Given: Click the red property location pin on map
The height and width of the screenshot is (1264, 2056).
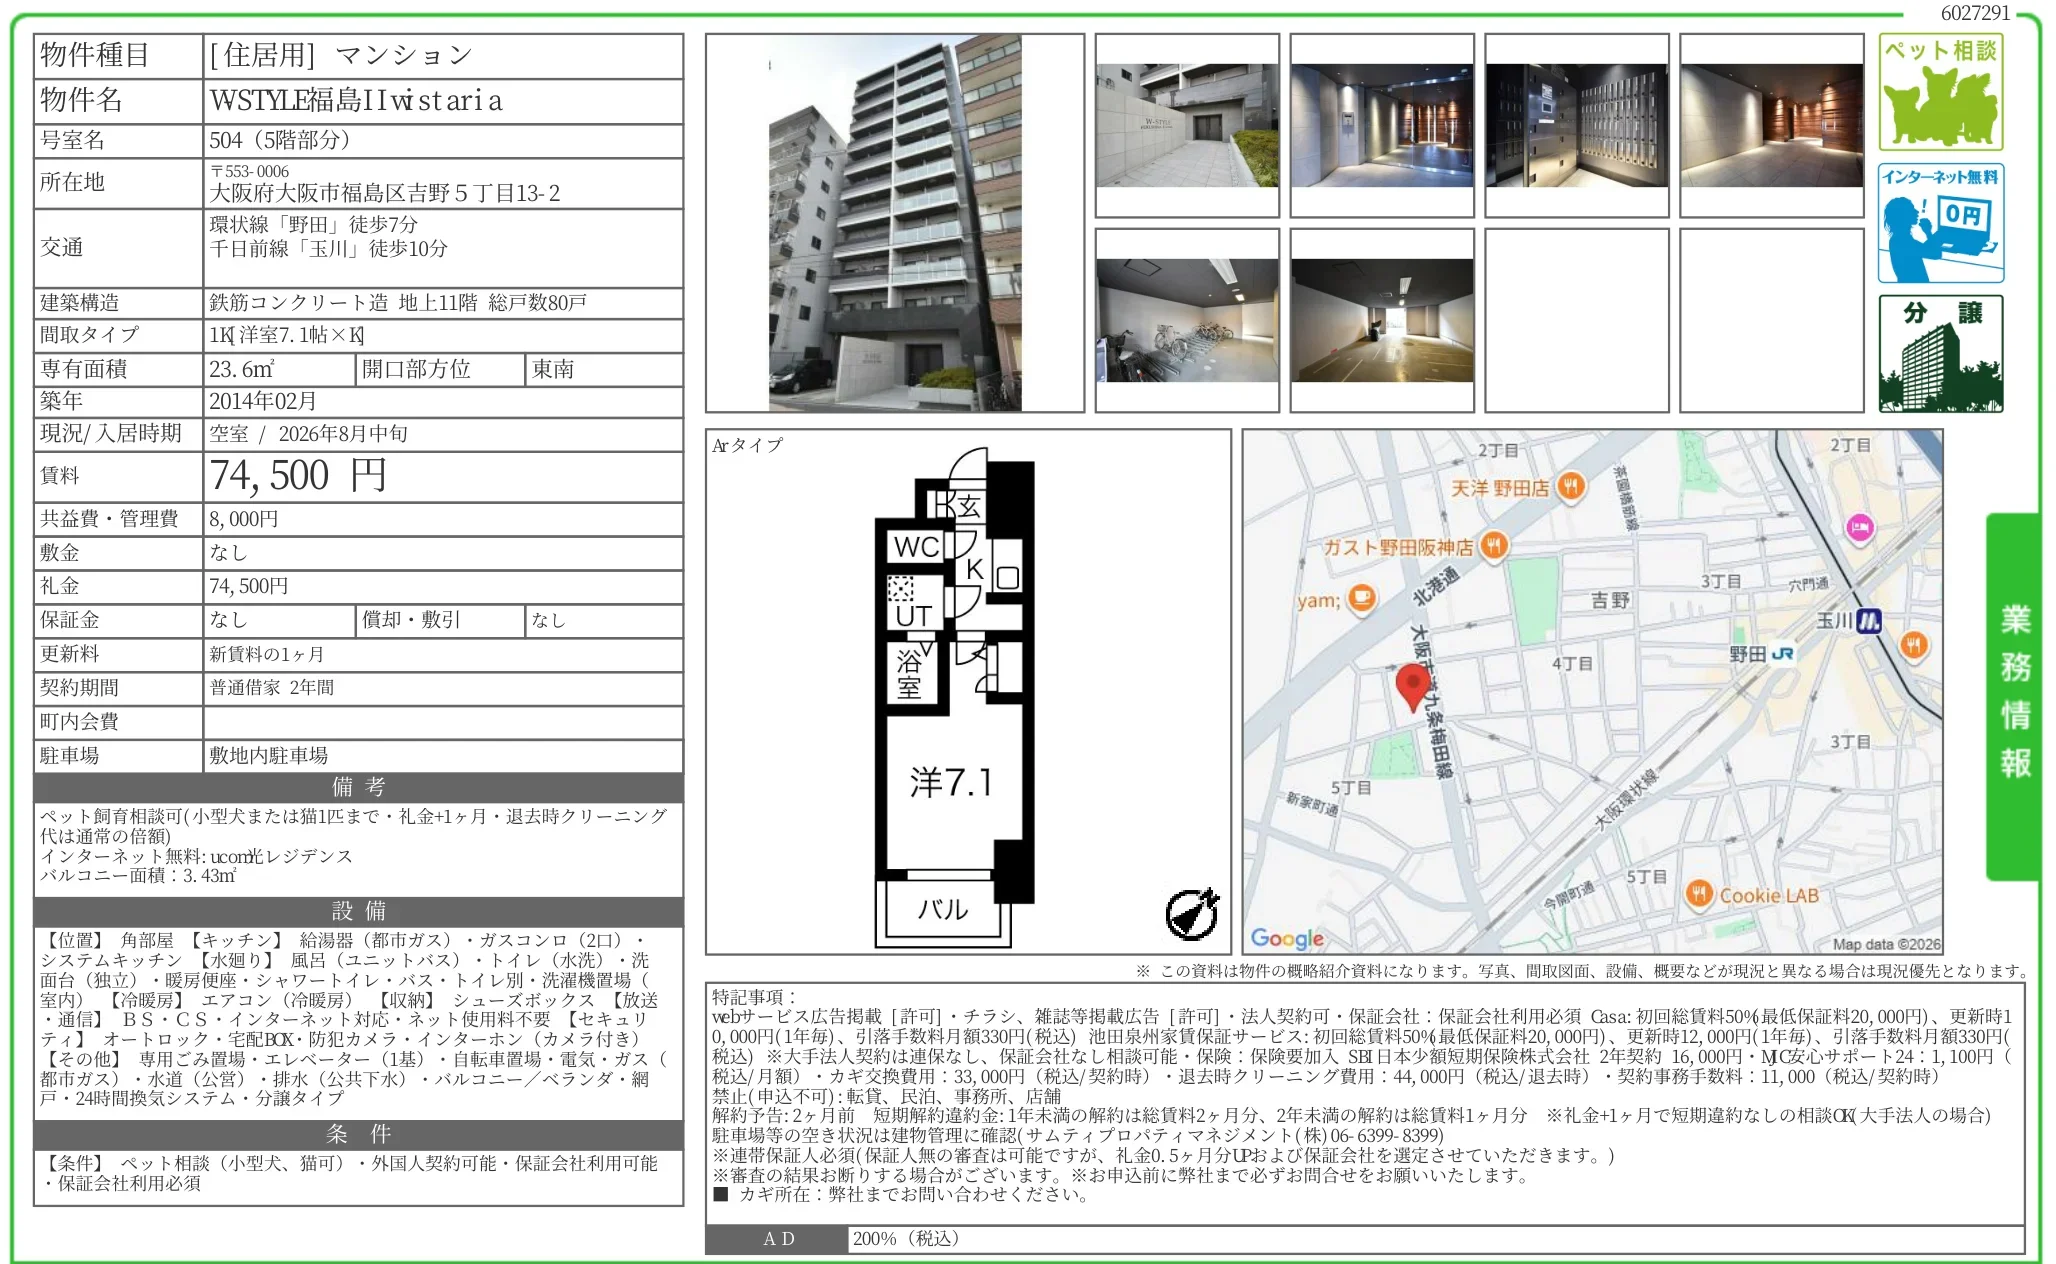Looking at the screenshot, I should pos(1412,688).
